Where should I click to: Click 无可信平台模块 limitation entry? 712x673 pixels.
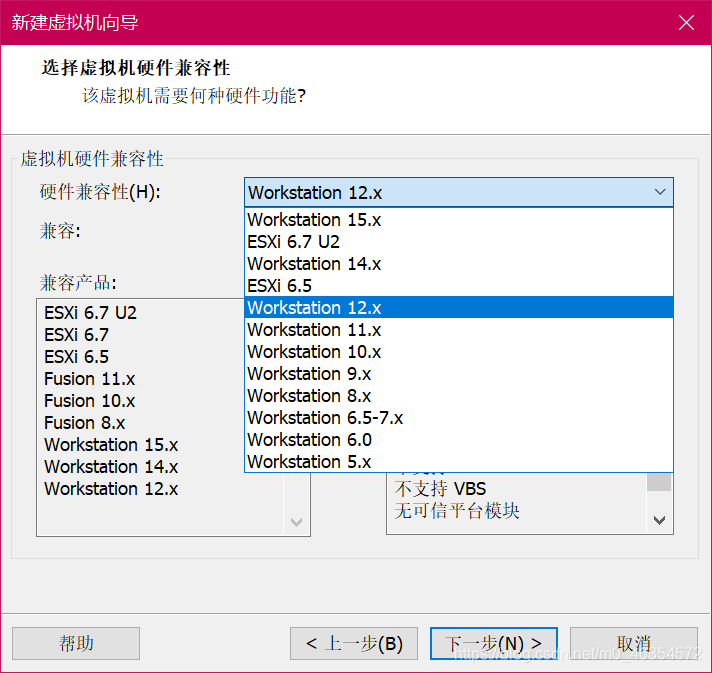point(457,511)
